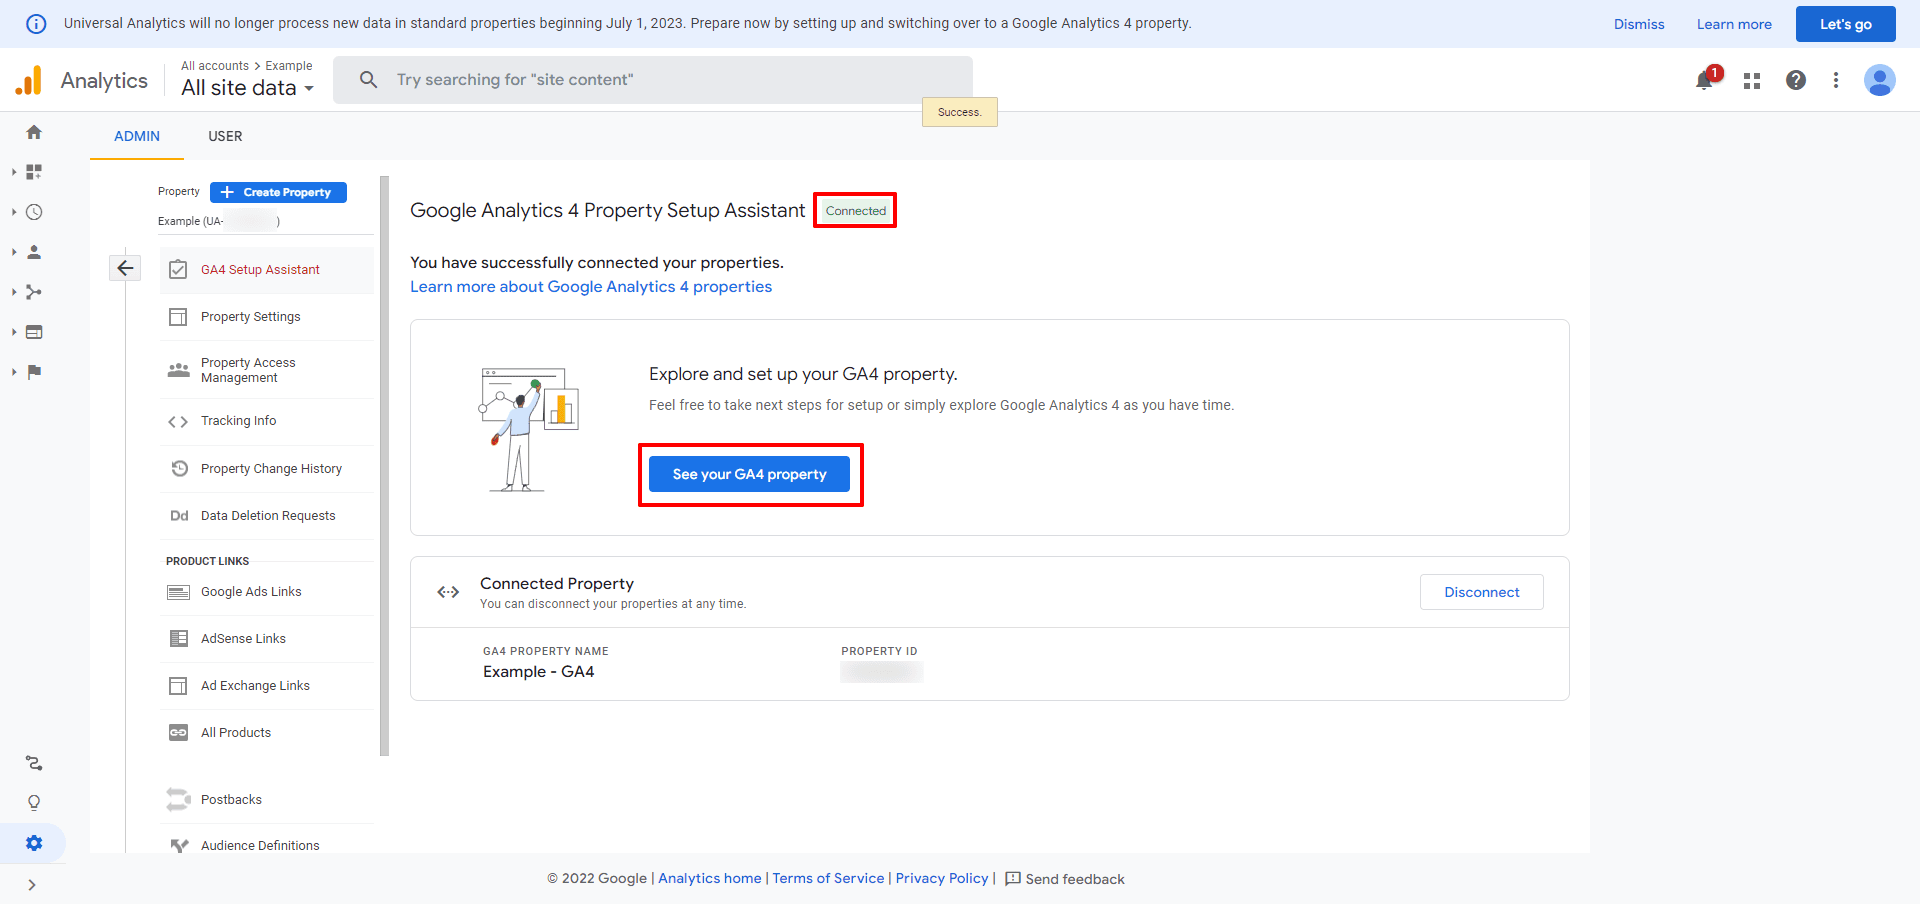Click See your GA4 property button
This screenshot has height=904, width=1920.
tap(749, 474)
